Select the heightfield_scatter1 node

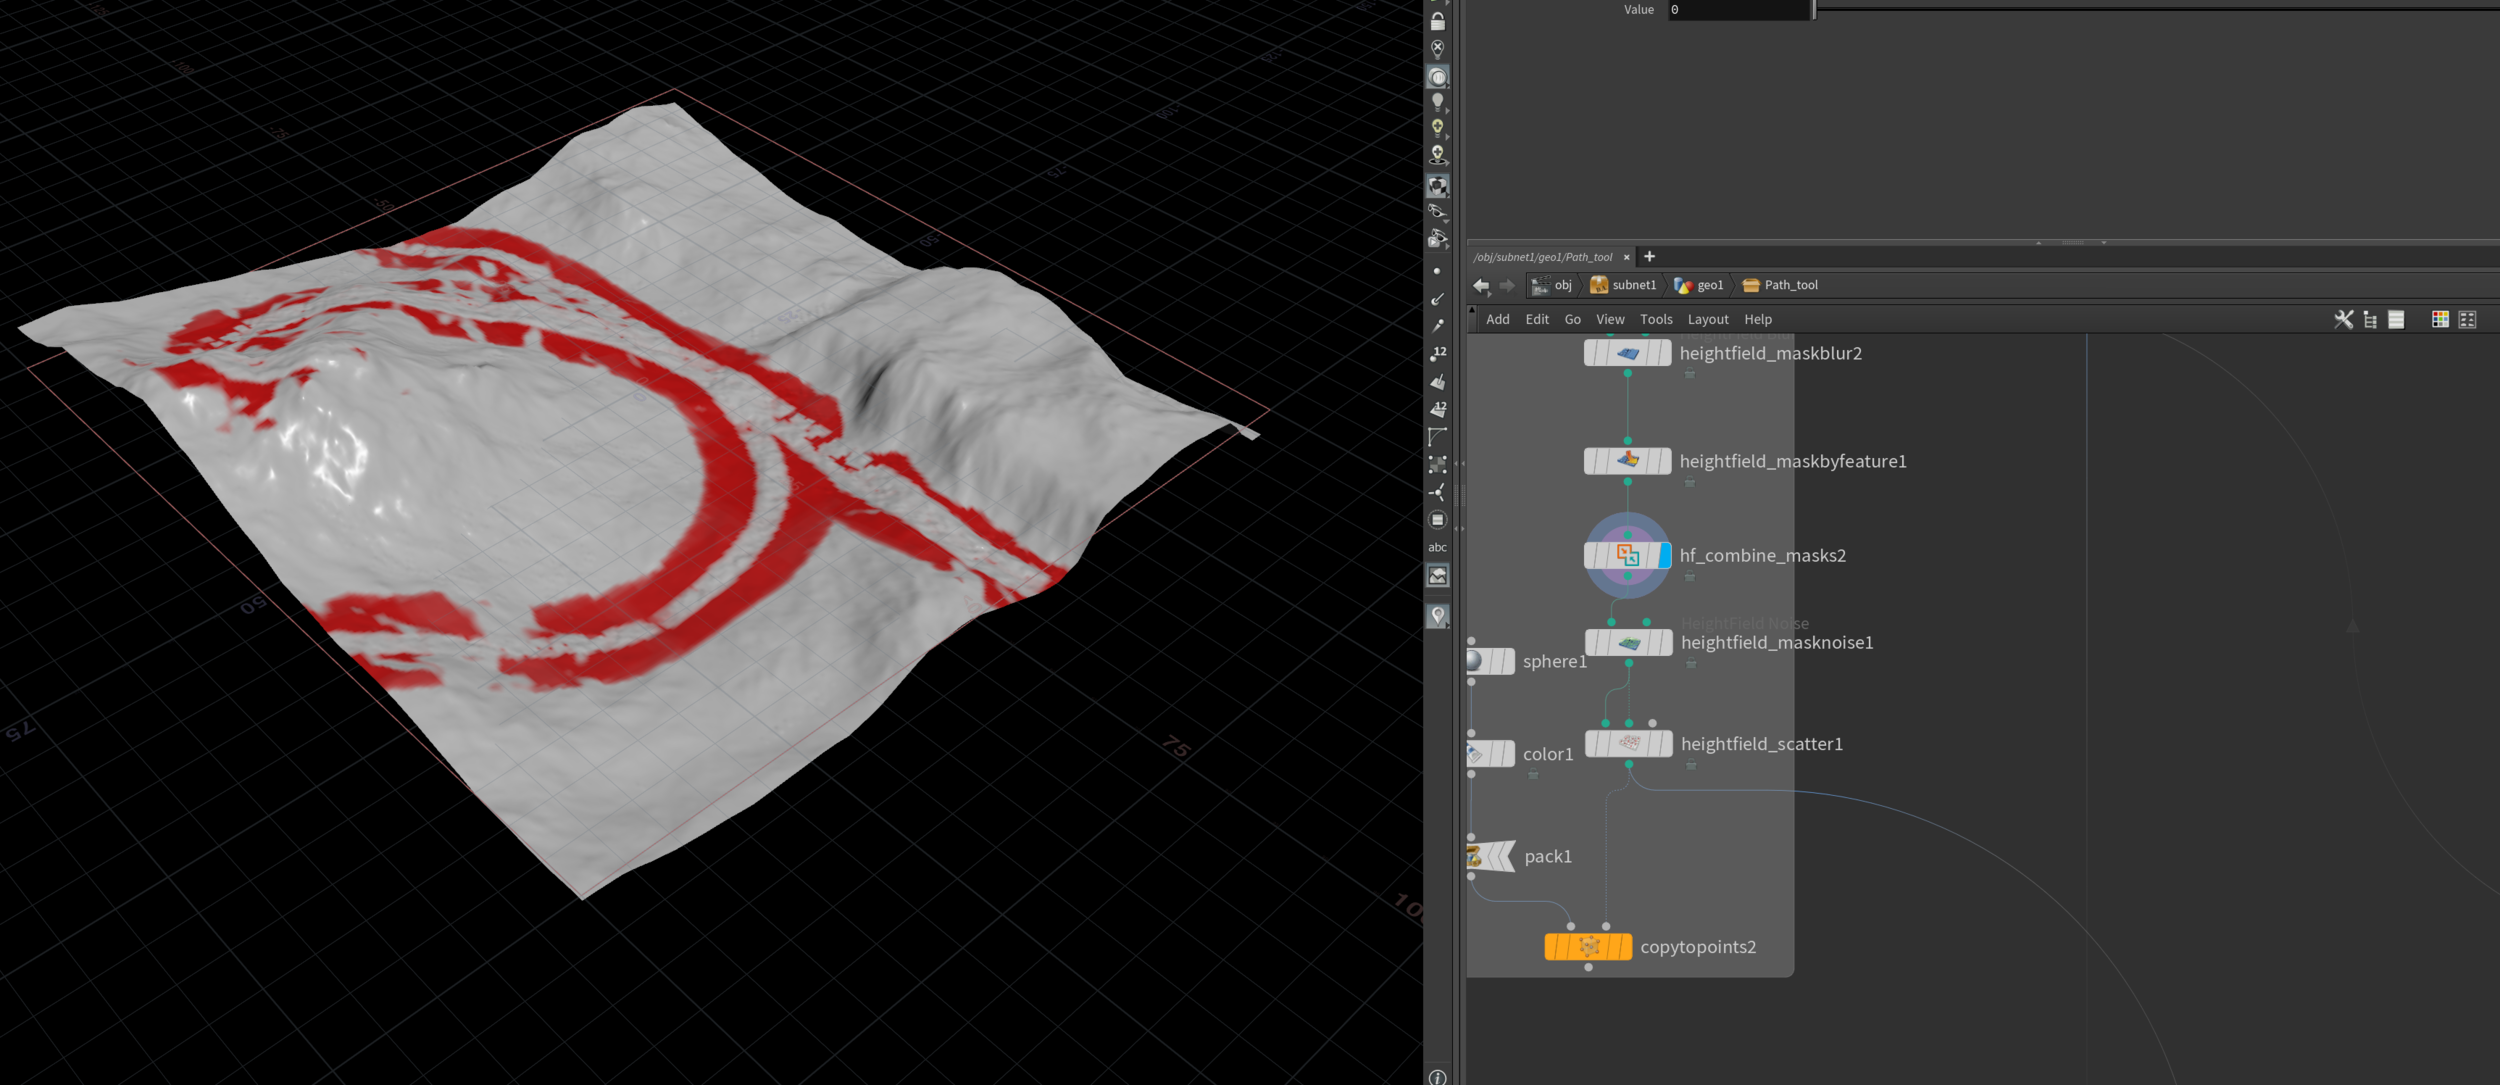point(1629,743)
